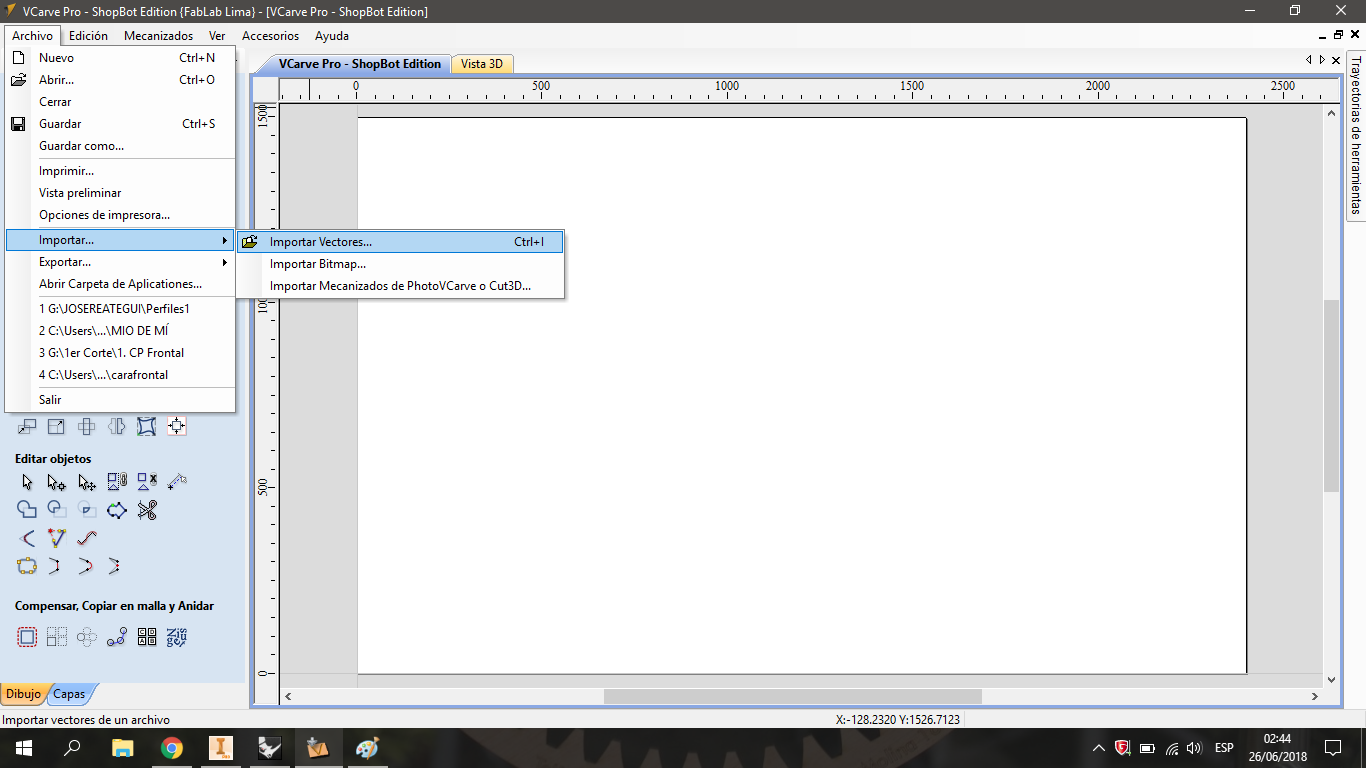Select the interactive transform cursor tool
Screen dimensions: 1366x768
coord(87,482)
